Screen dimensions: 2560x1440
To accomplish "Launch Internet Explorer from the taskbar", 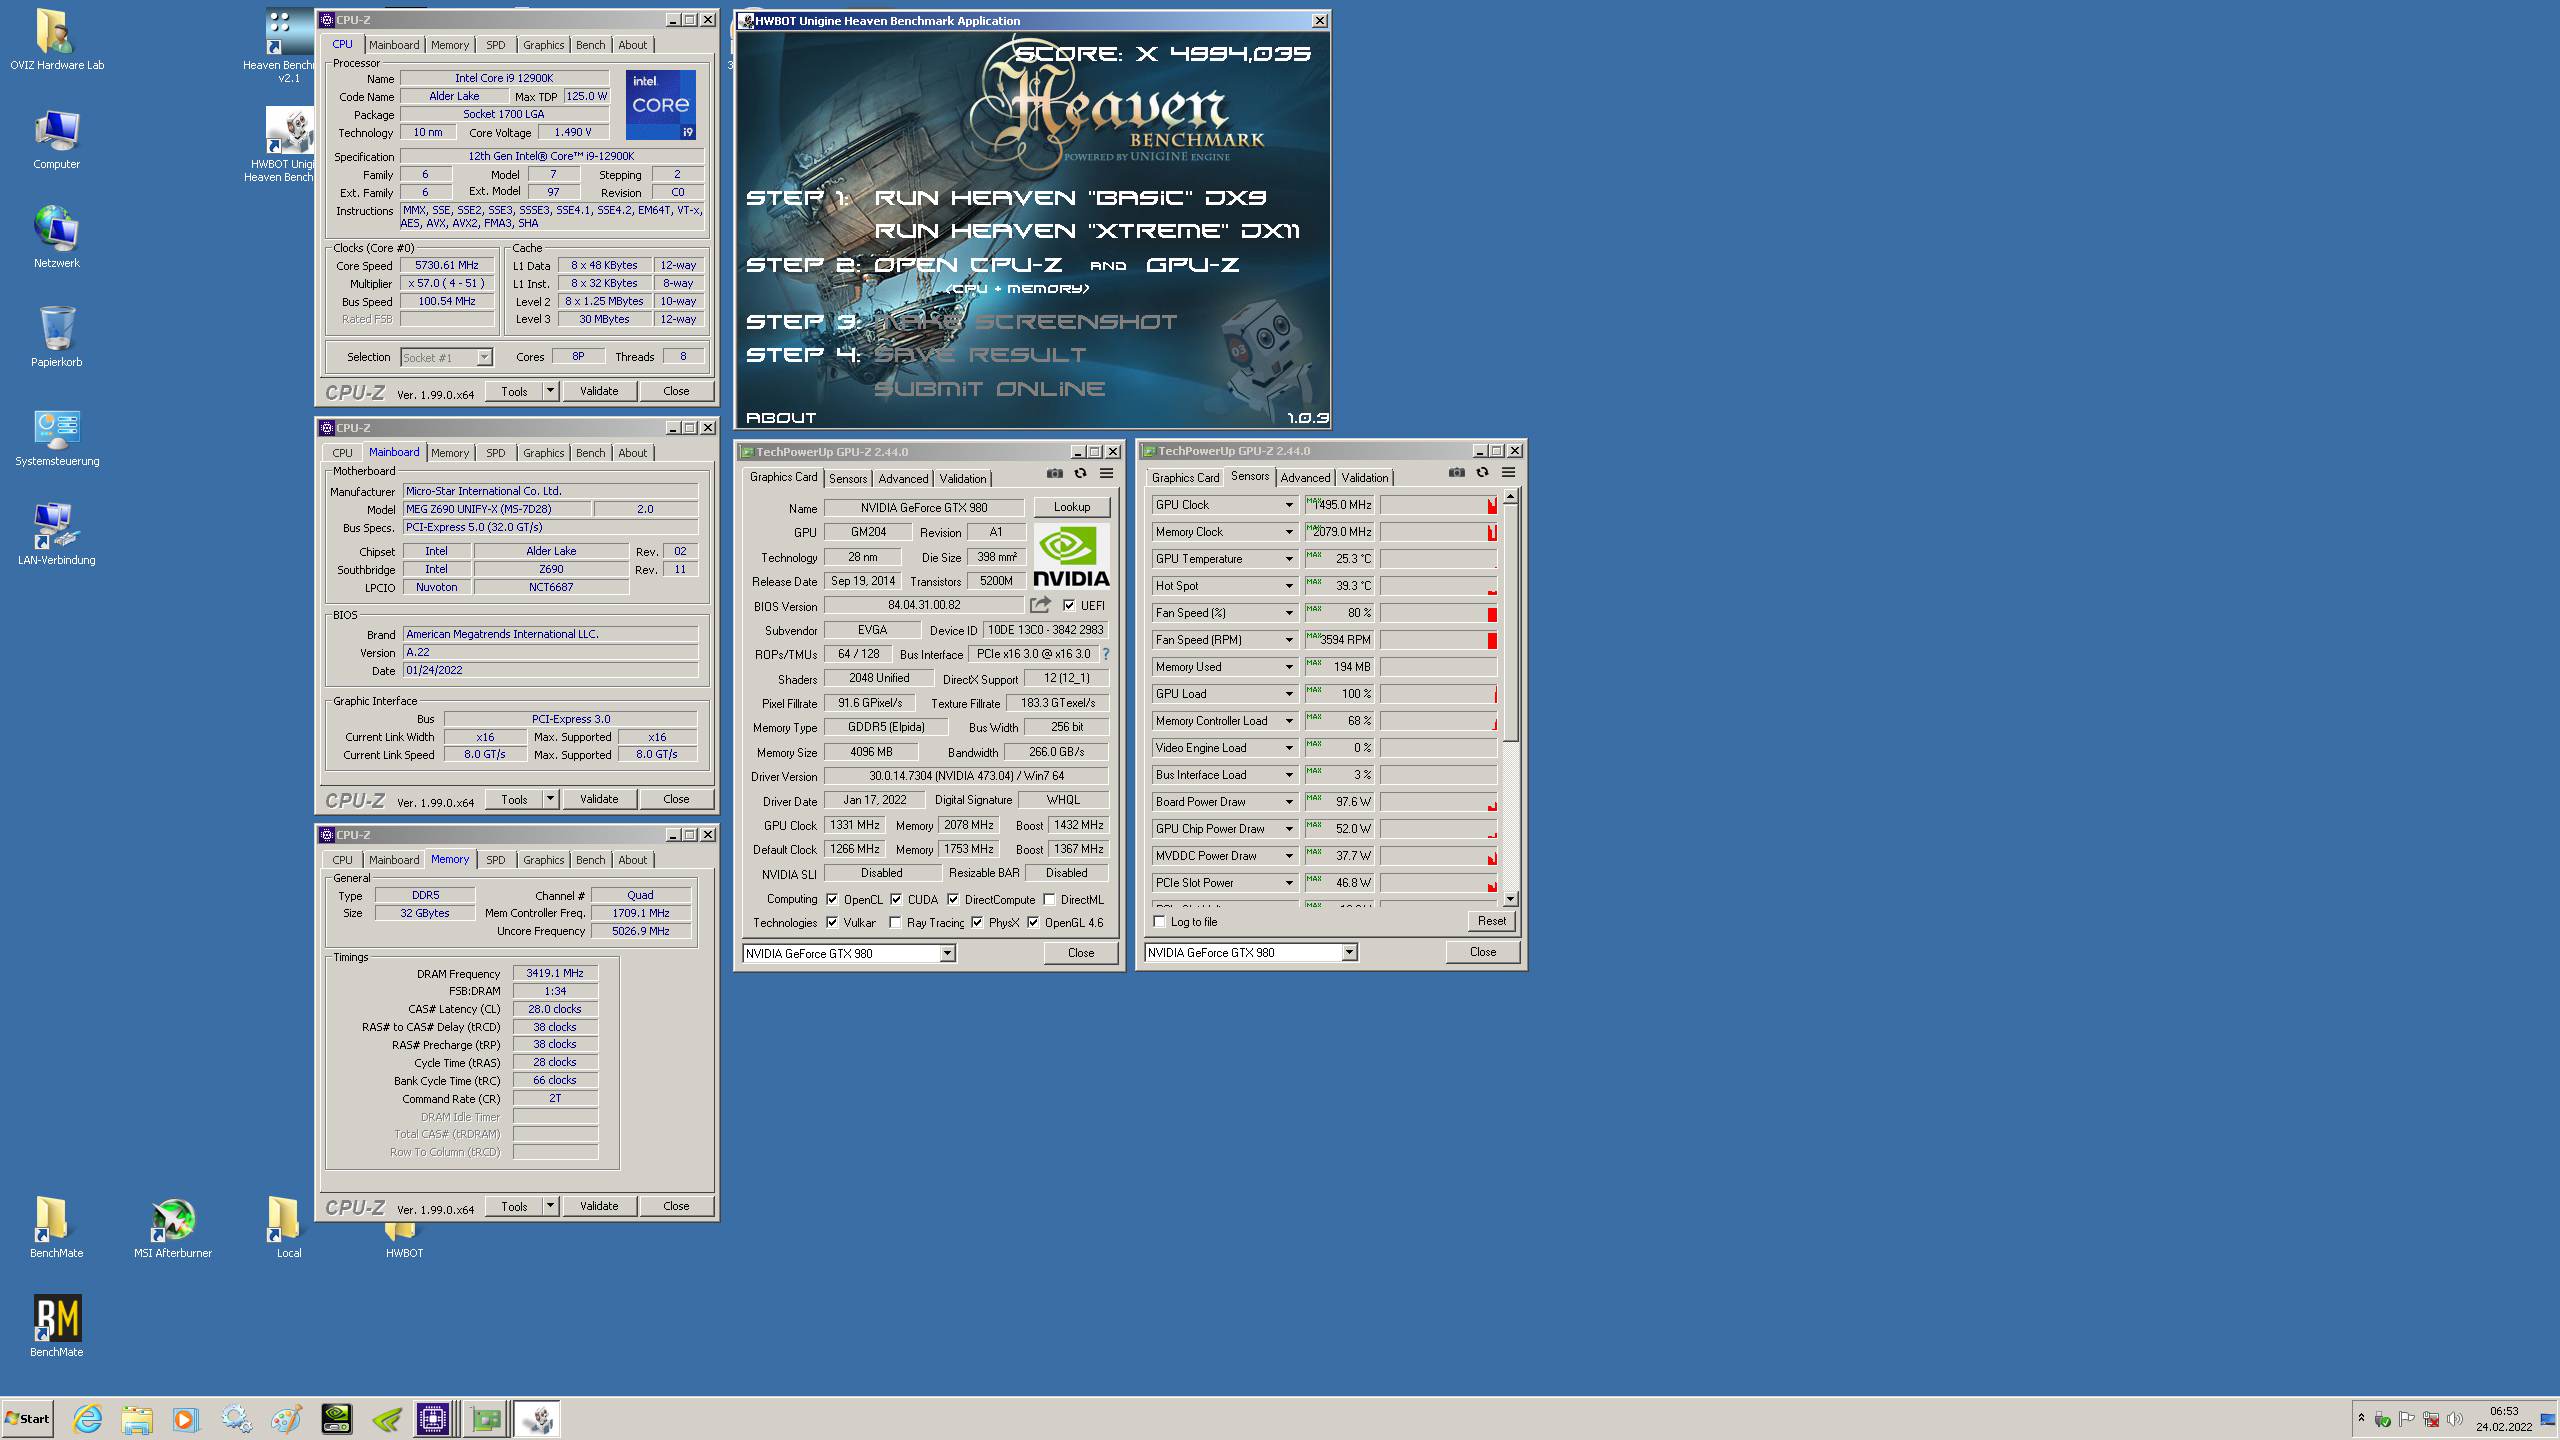I will 88,1419.
